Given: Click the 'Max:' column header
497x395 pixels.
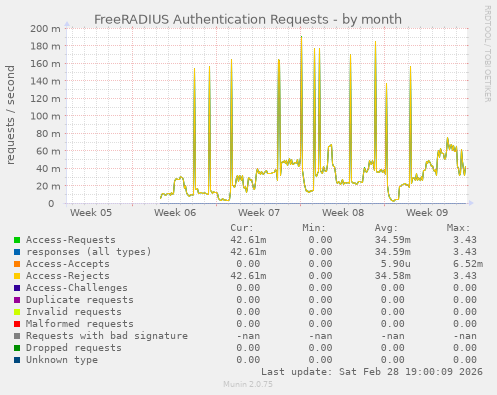Looking at the screenshot, I should point(458,228).
